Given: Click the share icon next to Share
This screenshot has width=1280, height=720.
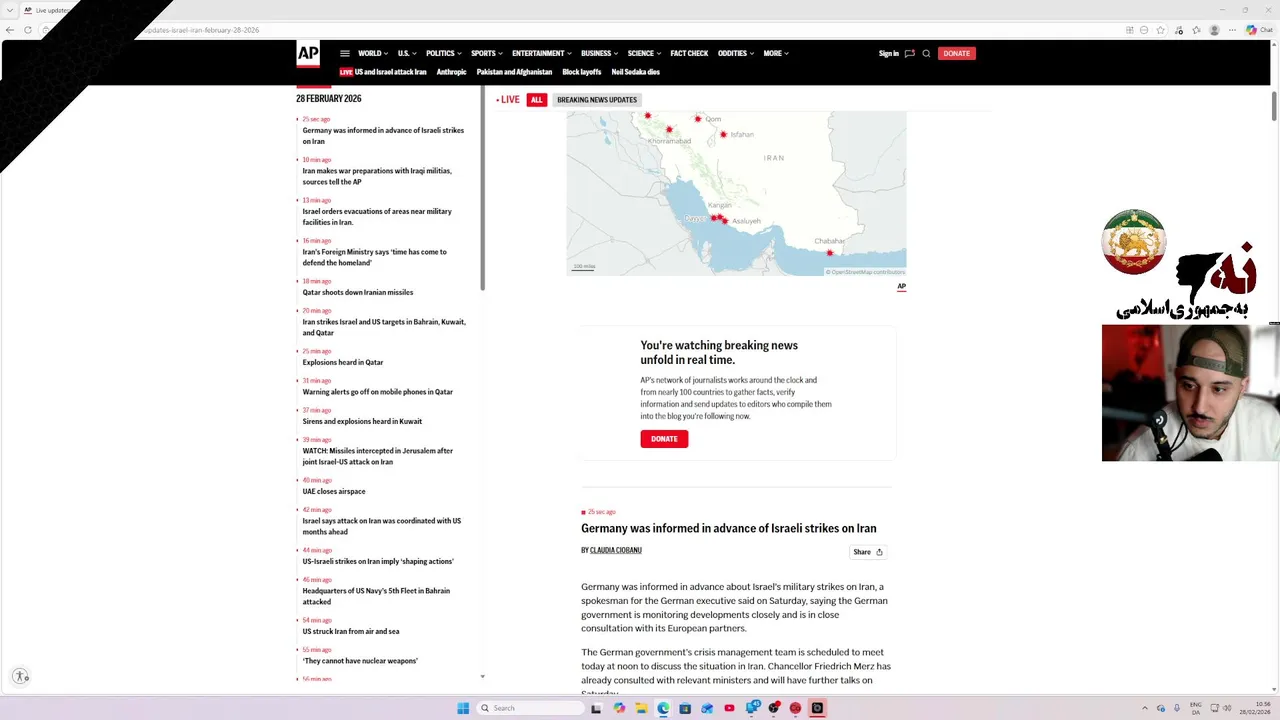Looking at the screenshot, I should pyautogui.click(x=879, y=552).
